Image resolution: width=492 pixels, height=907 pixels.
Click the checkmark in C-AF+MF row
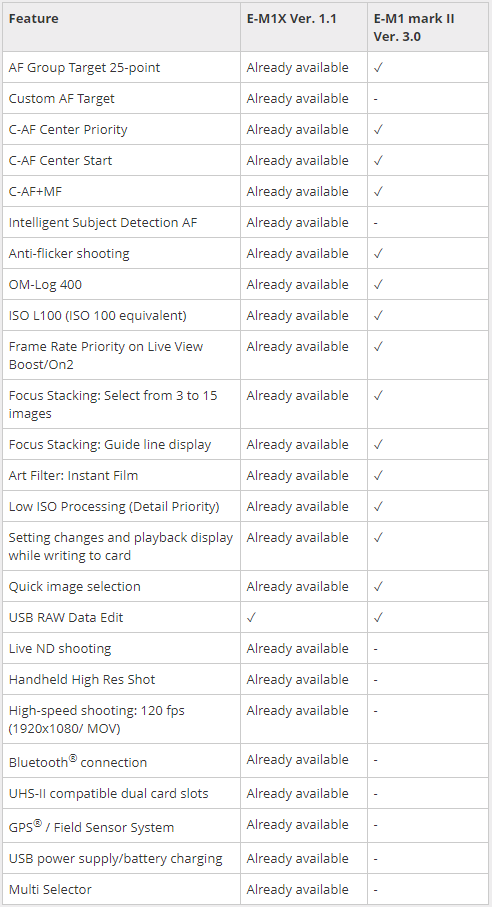point(378,191)
